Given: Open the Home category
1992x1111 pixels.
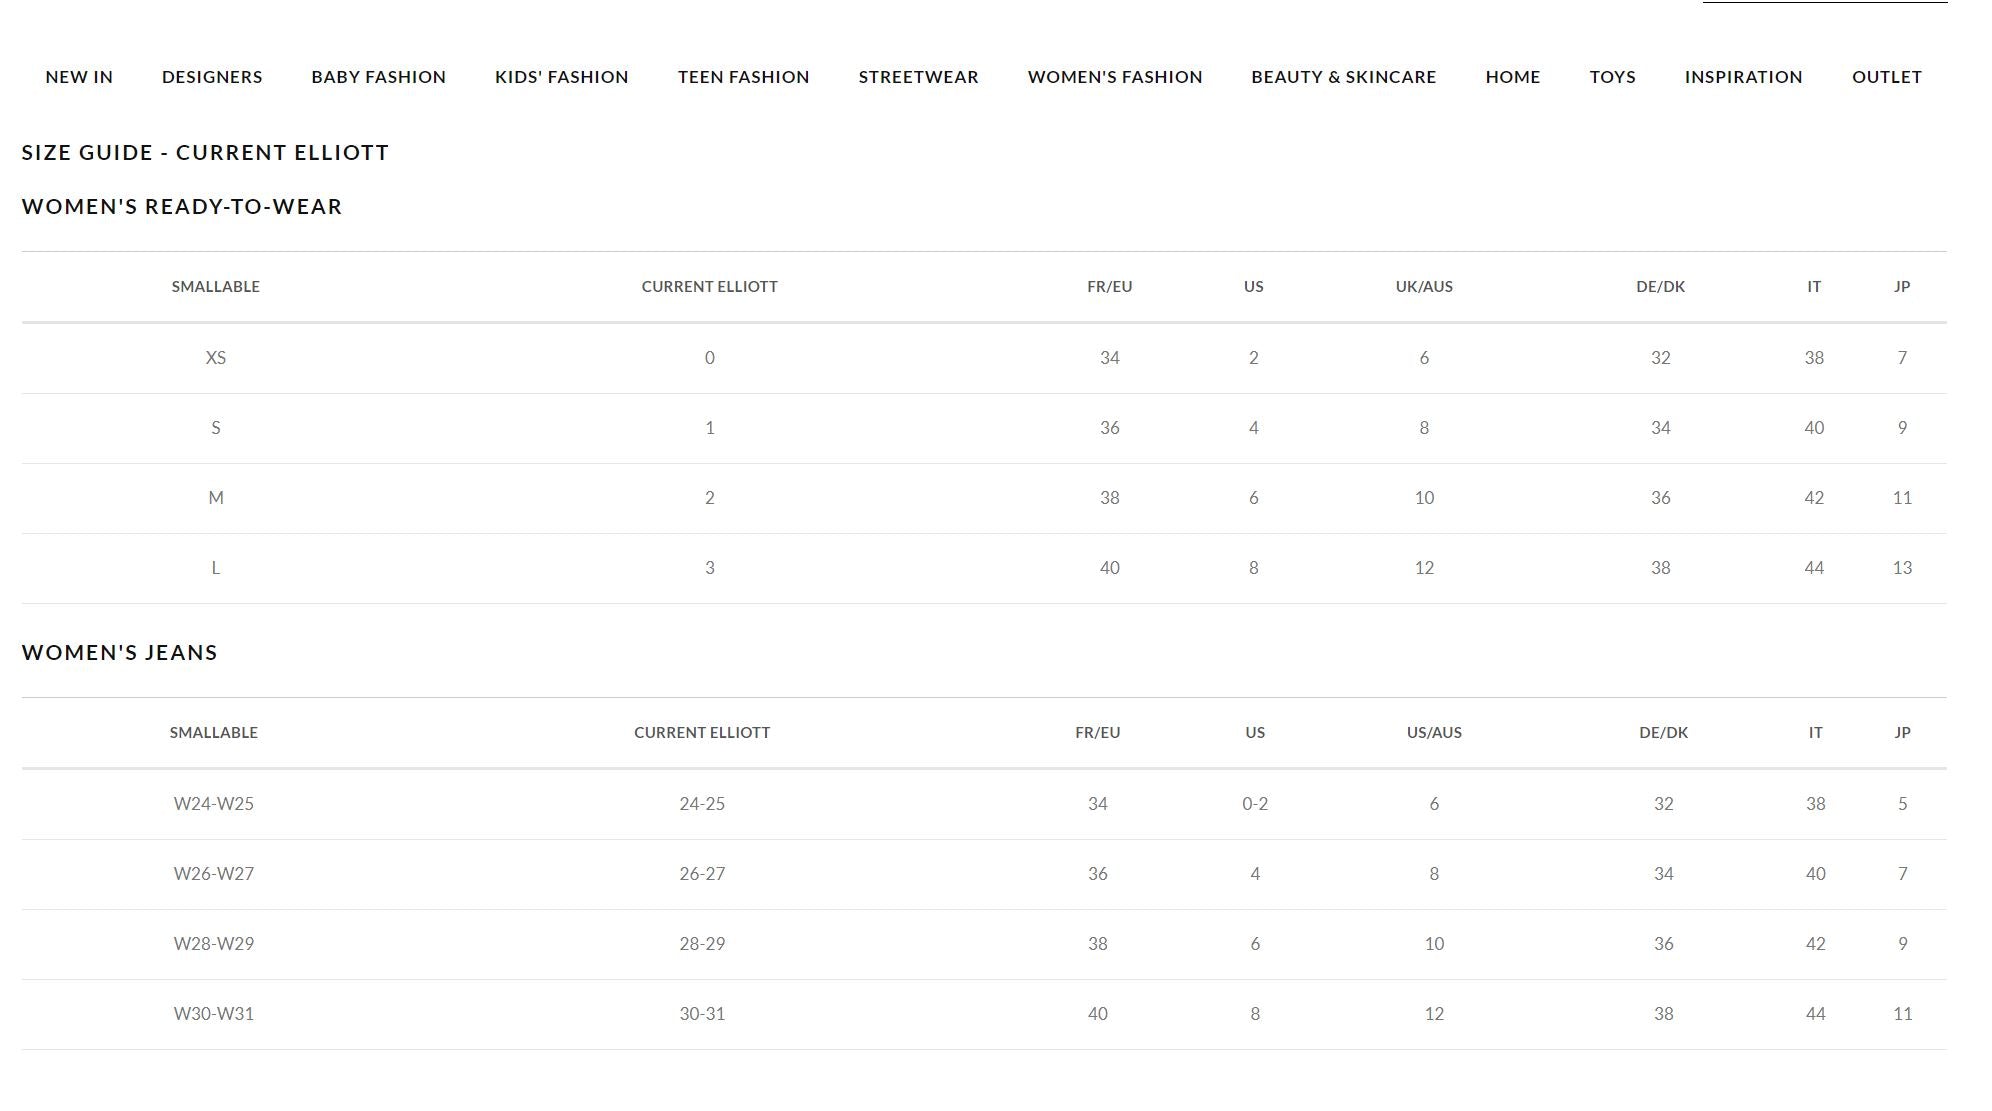Looking at the screenshot, I should [1512, 77].
